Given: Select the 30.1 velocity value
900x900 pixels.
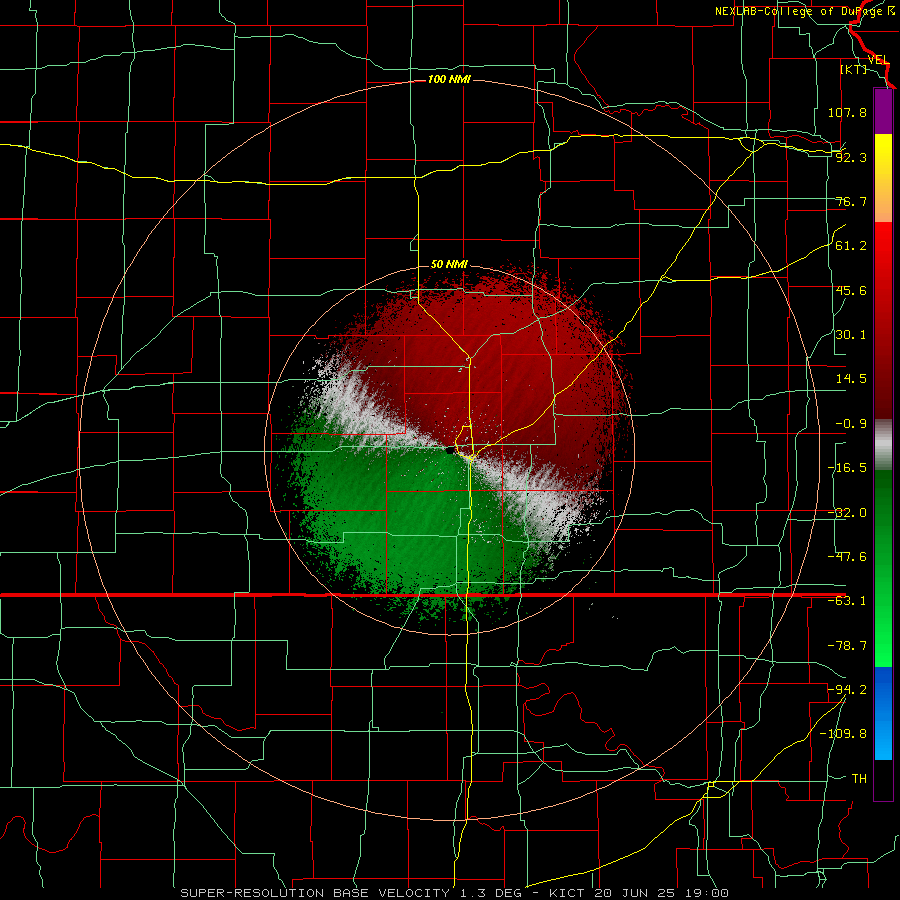Looking at the screenshot, I should [x=851, y=335].
